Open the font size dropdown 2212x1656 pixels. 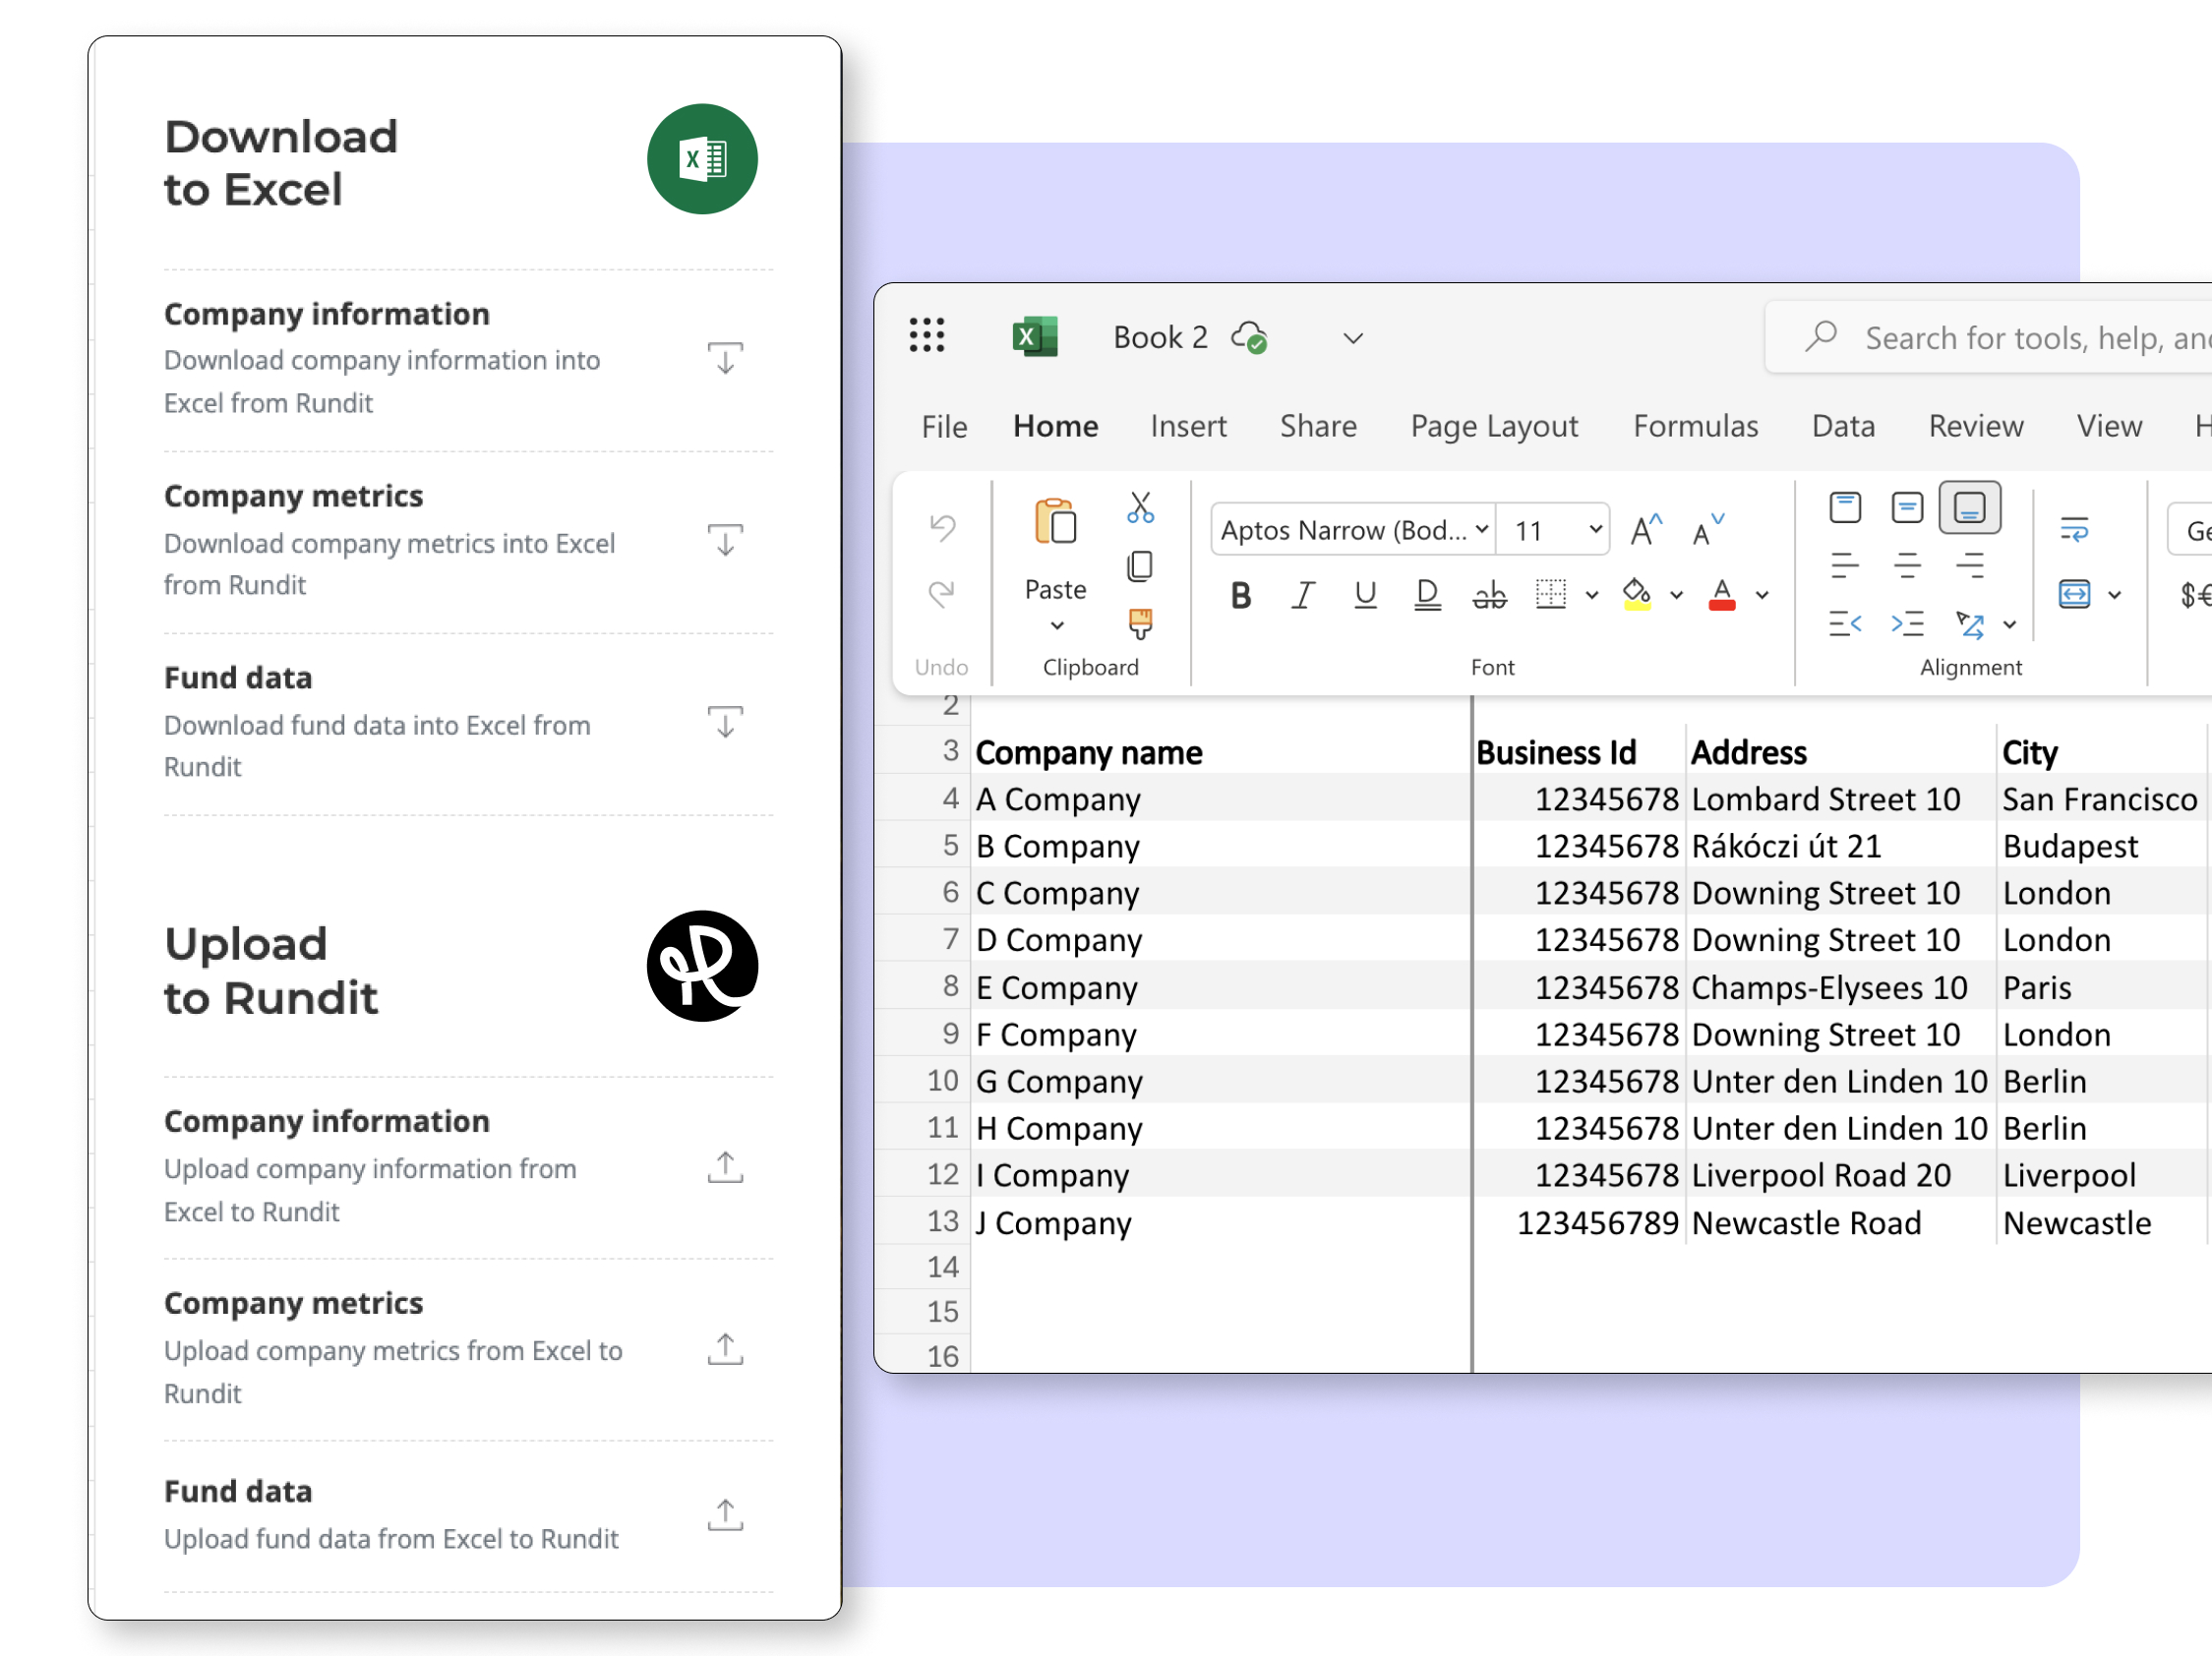1595,529
